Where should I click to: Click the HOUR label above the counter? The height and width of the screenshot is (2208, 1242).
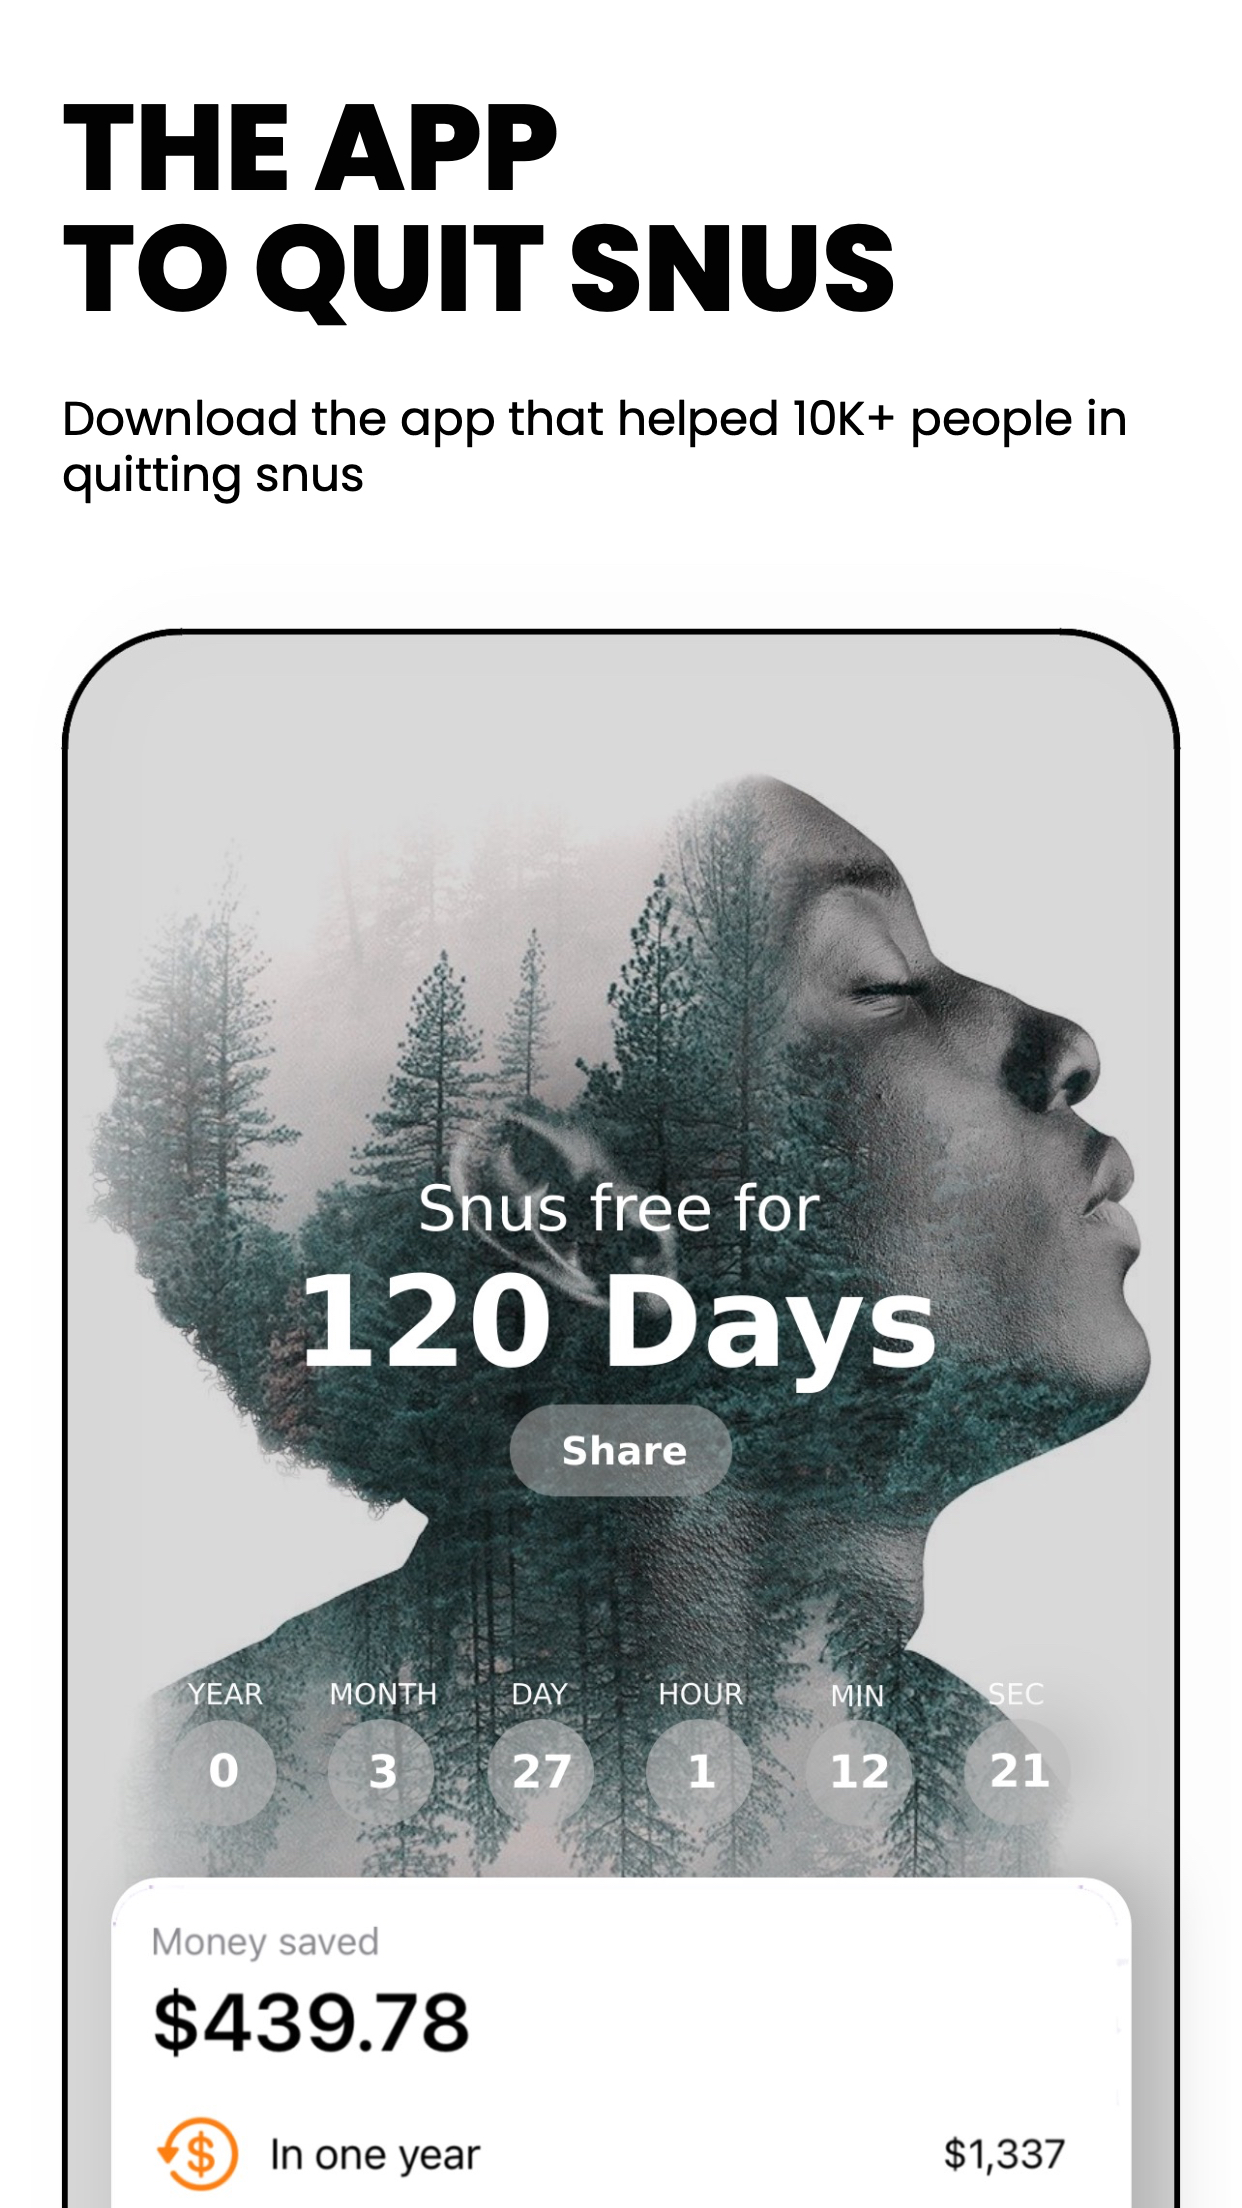pos(700,1694)
